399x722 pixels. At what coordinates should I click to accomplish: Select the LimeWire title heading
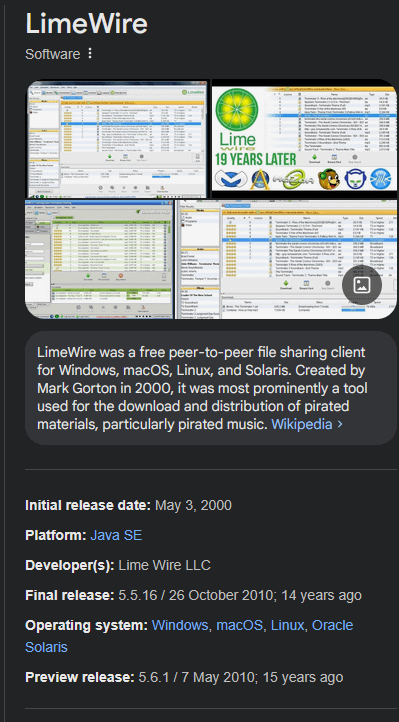pos(87,23)
